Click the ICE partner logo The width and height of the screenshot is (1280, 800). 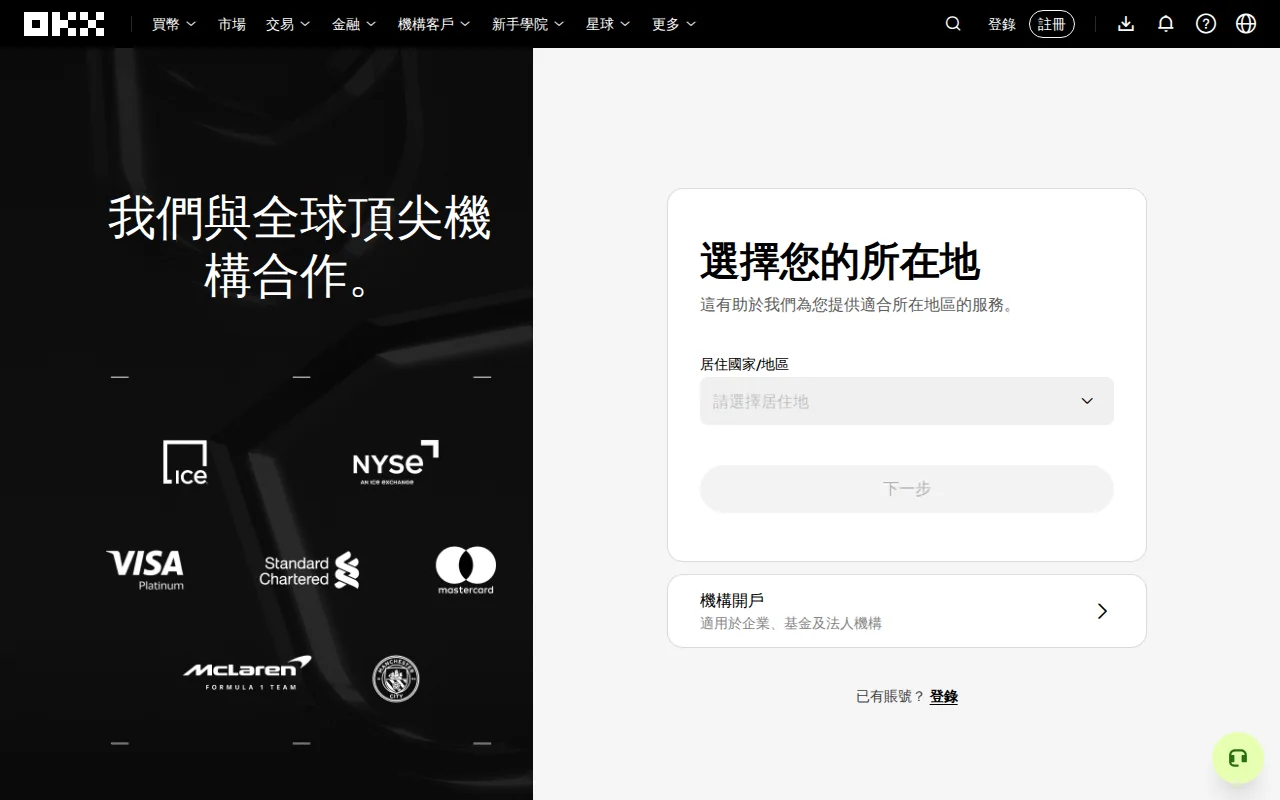(x=185, y=462)
